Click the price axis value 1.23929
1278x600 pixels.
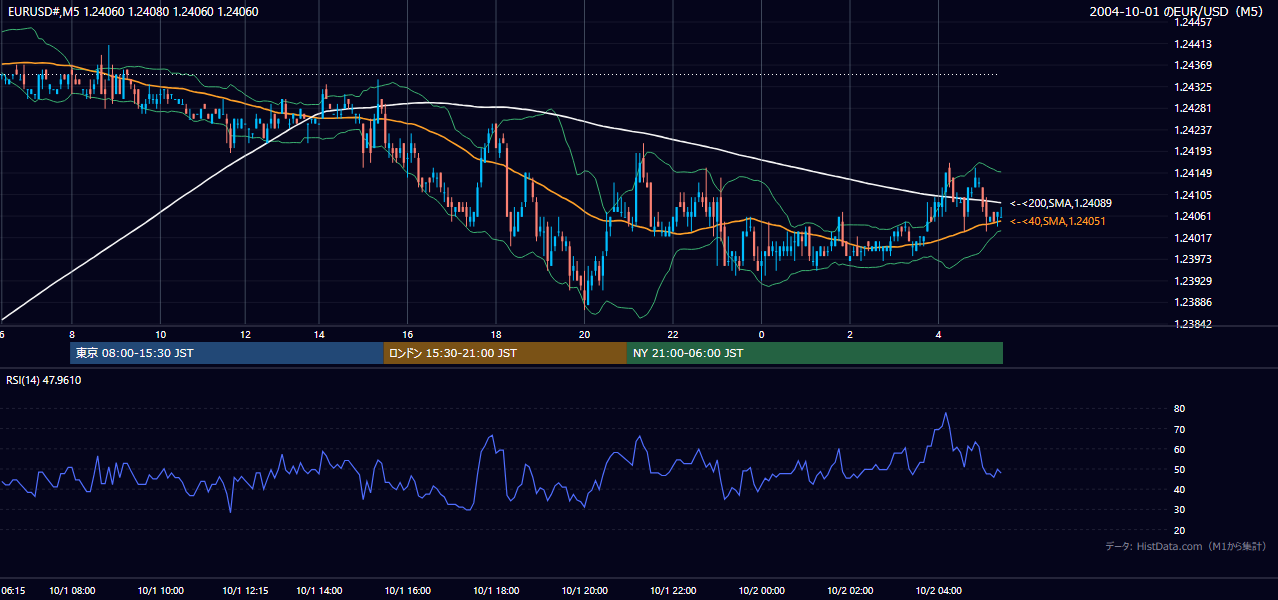pos(1195,281)
